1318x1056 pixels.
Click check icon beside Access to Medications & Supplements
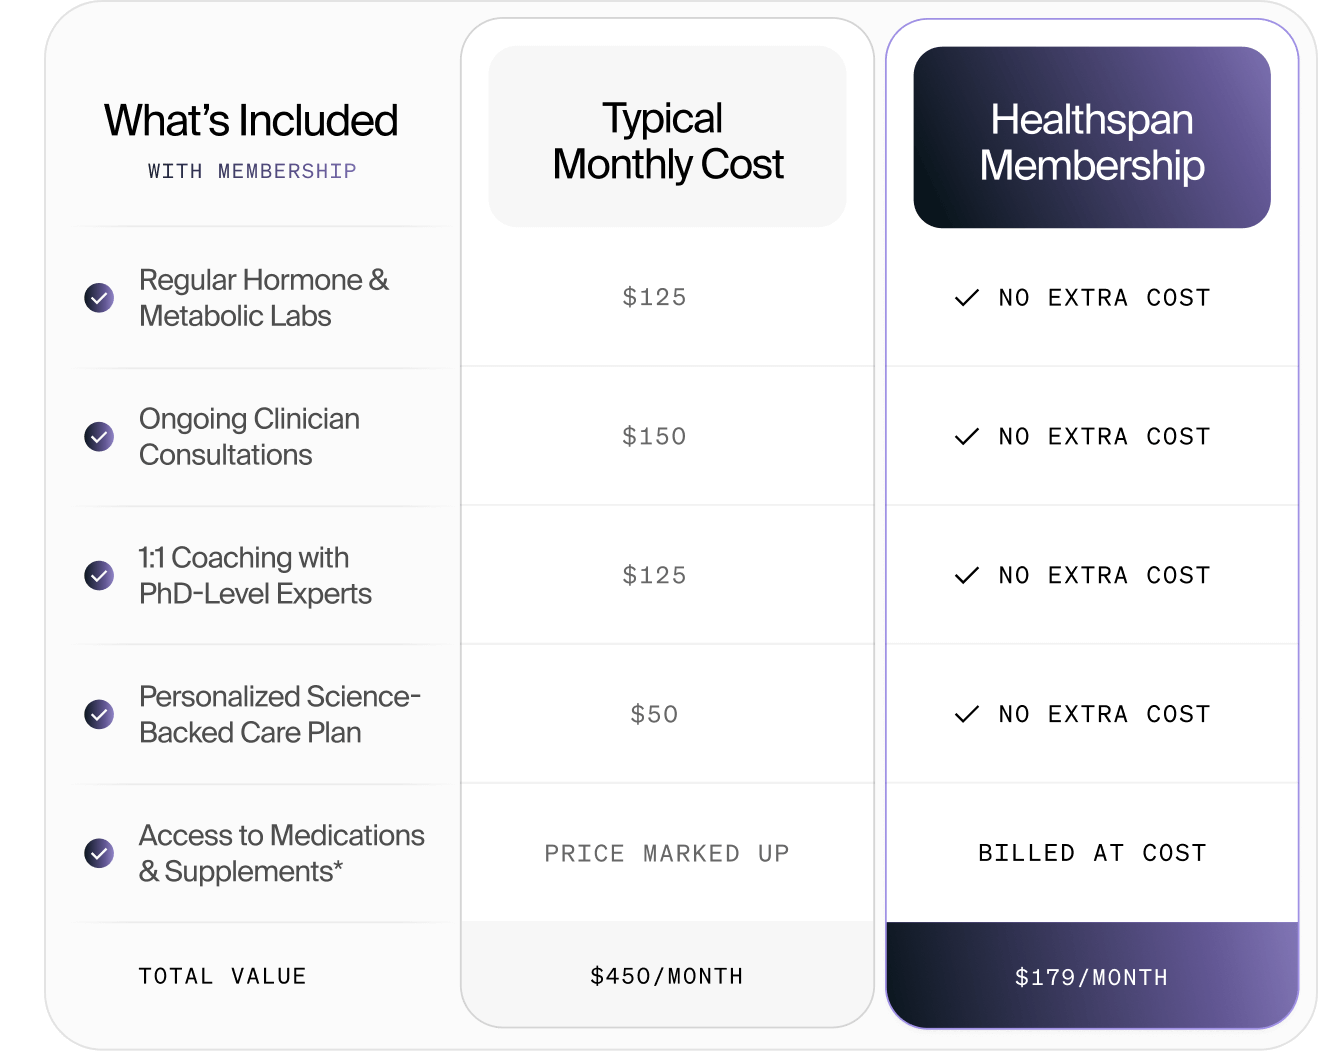tap(99, 853)
